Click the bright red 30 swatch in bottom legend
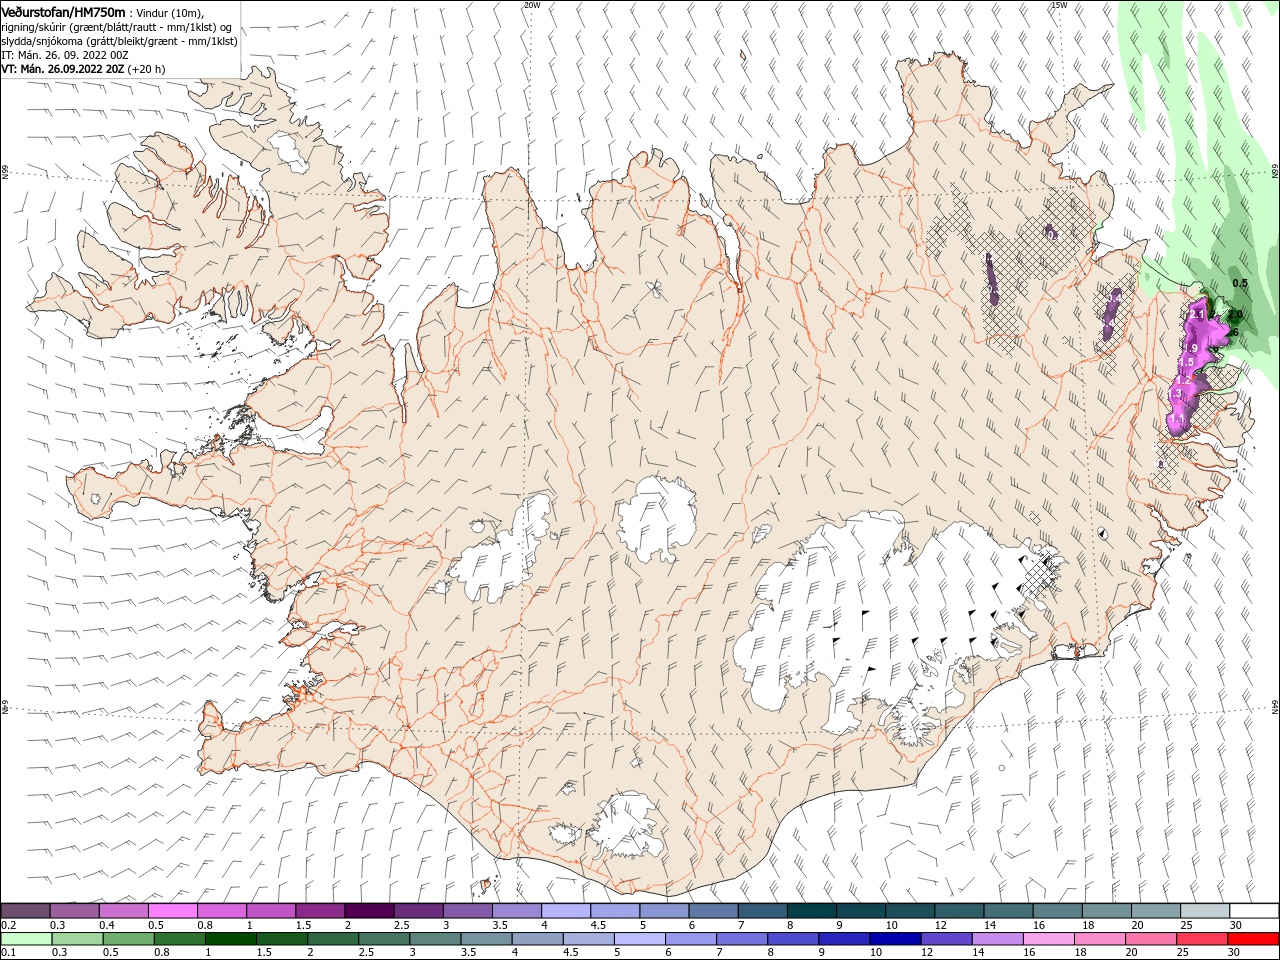The width and height of the screenshot is (1280, 960). point(1254,939)
